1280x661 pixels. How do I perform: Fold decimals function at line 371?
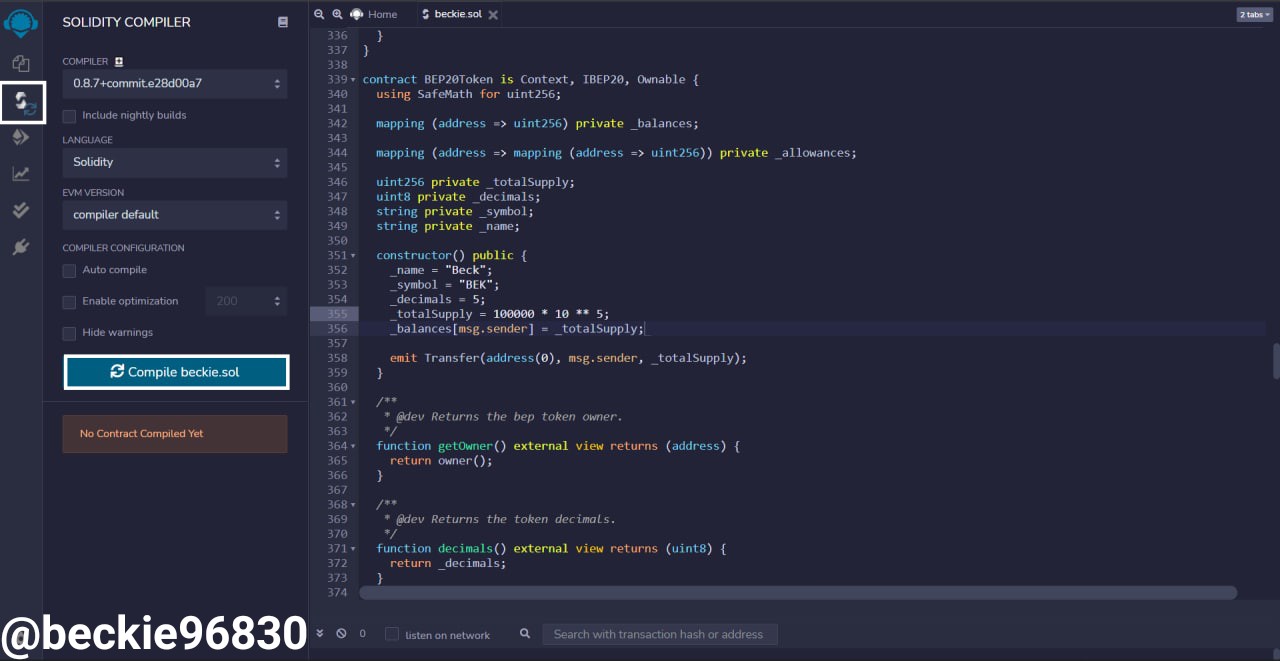coord(353,548)
